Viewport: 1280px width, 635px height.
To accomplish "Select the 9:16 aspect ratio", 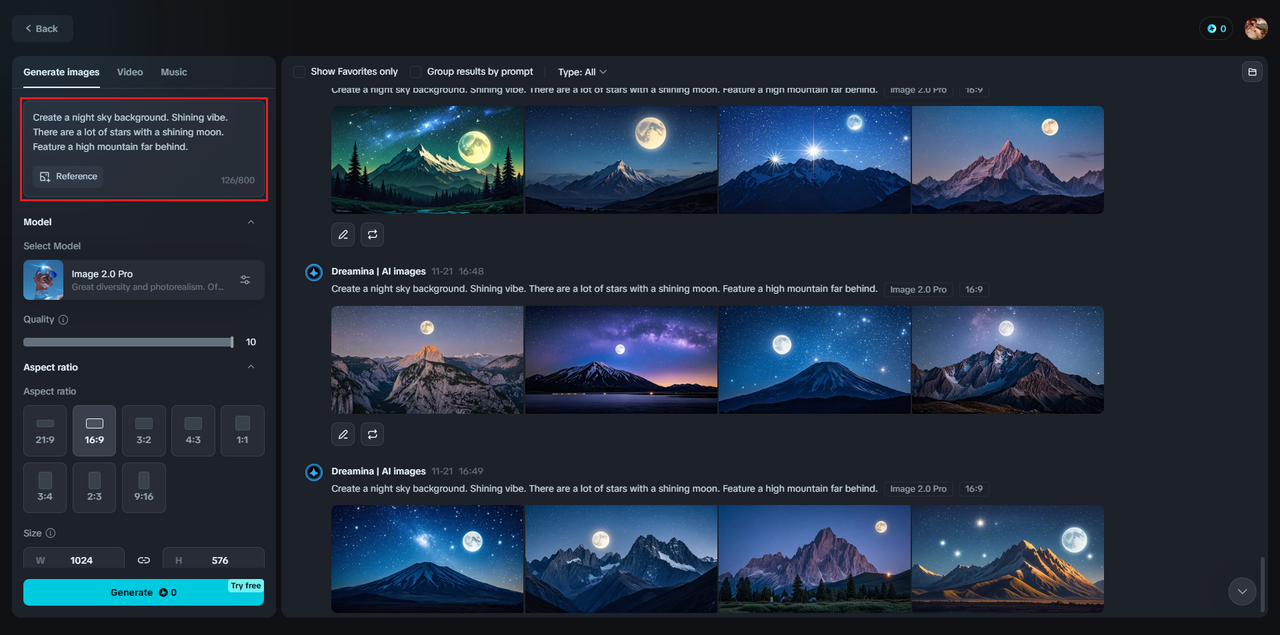I will coord(144,488).
